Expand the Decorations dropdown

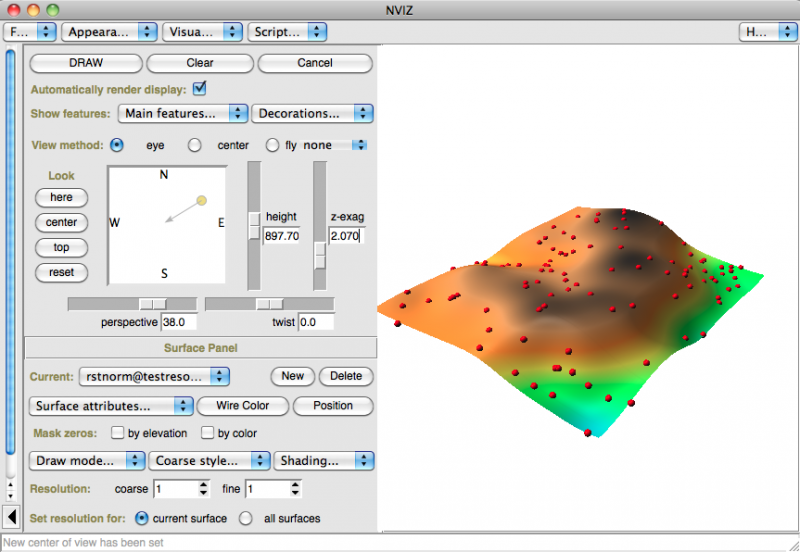coord(312,113)
